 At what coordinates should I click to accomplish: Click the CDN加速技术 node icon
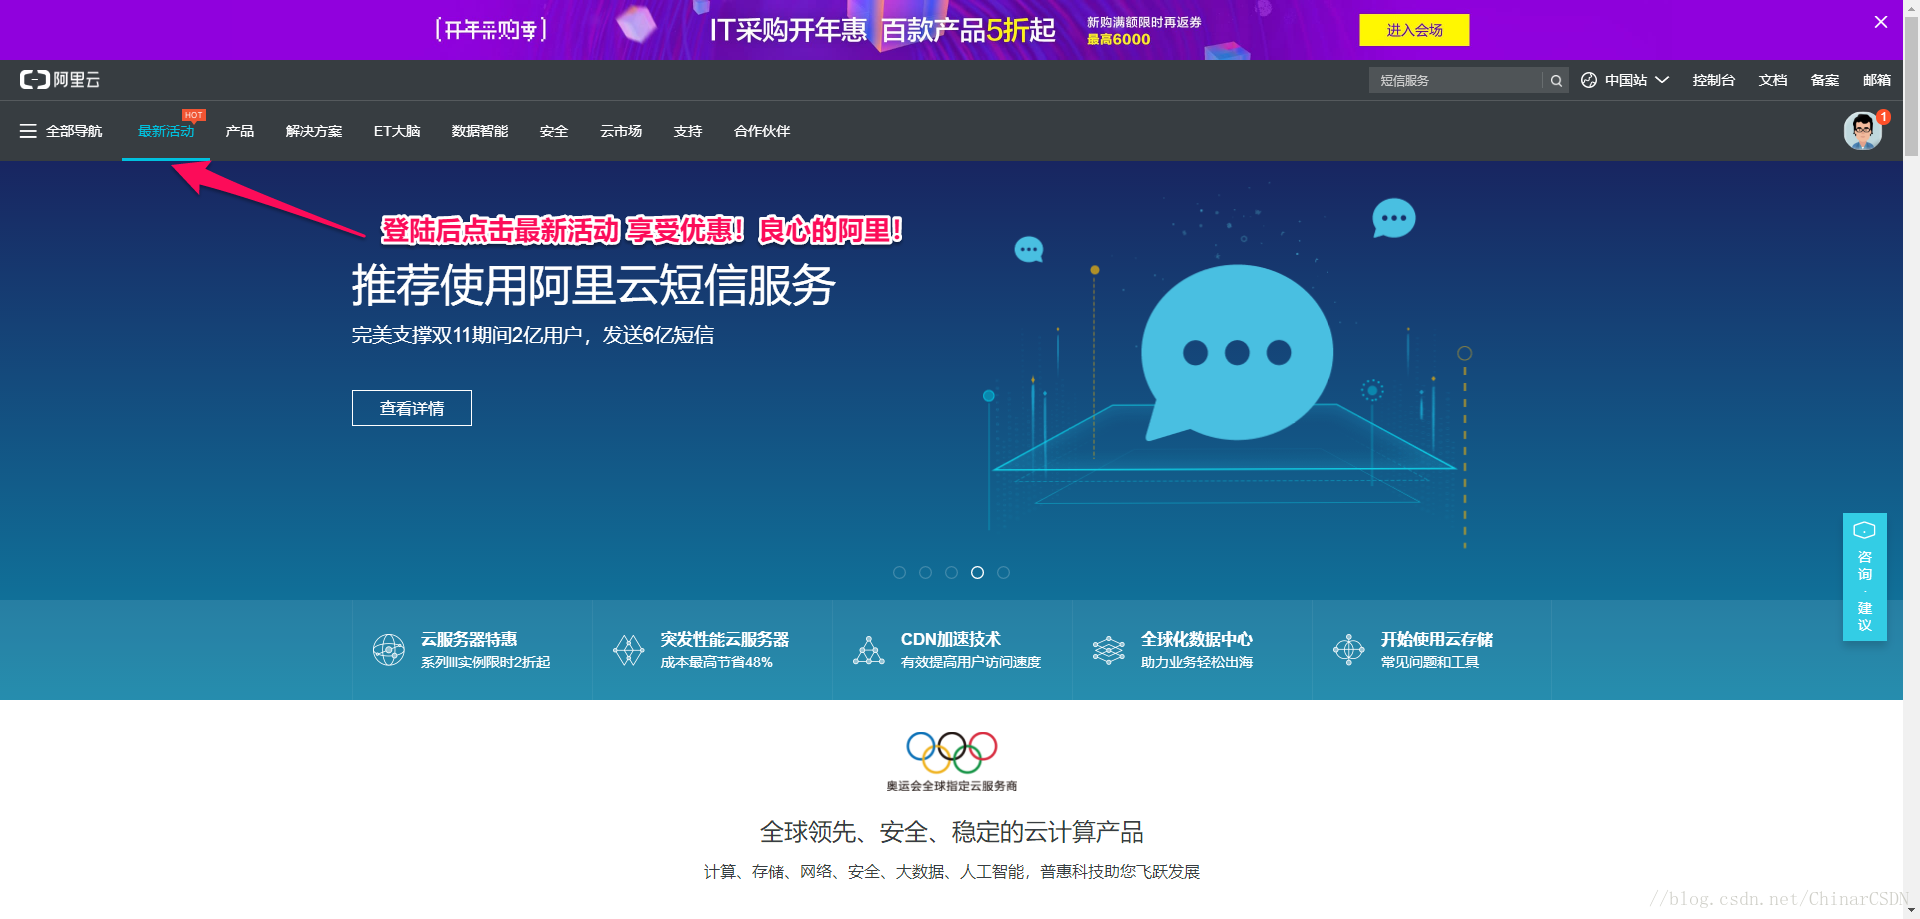[868, 650]
